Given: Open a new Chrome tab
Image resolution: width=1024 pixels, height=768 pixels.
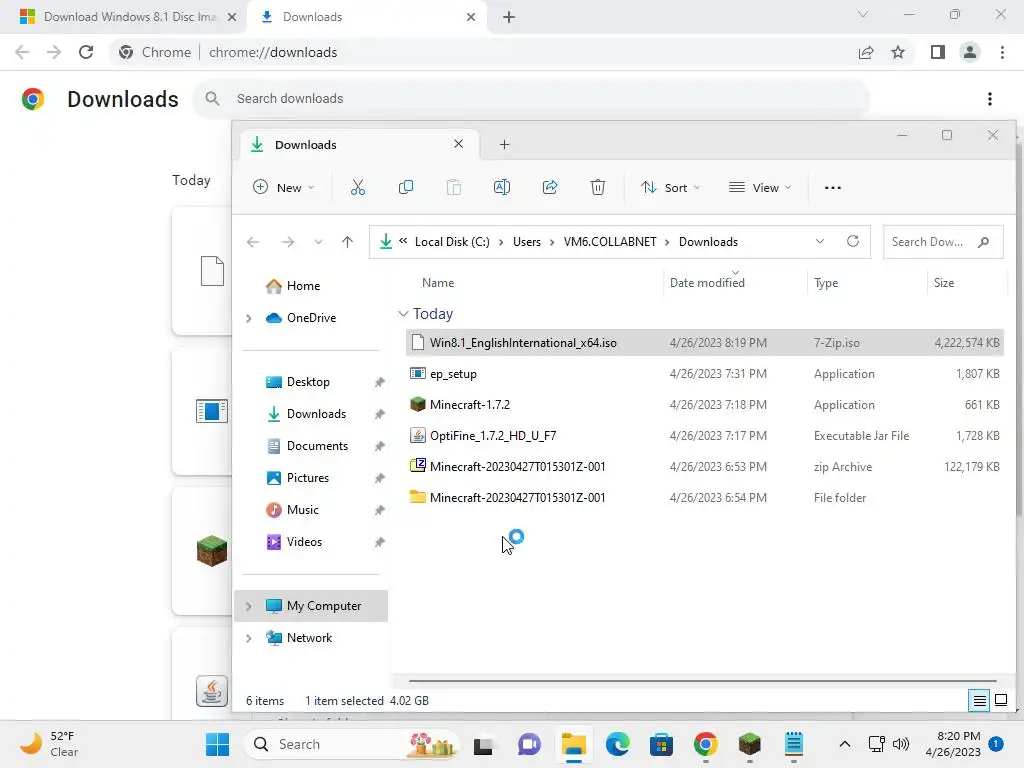Looking at the screenshot, I should click(x=509, y=17).
